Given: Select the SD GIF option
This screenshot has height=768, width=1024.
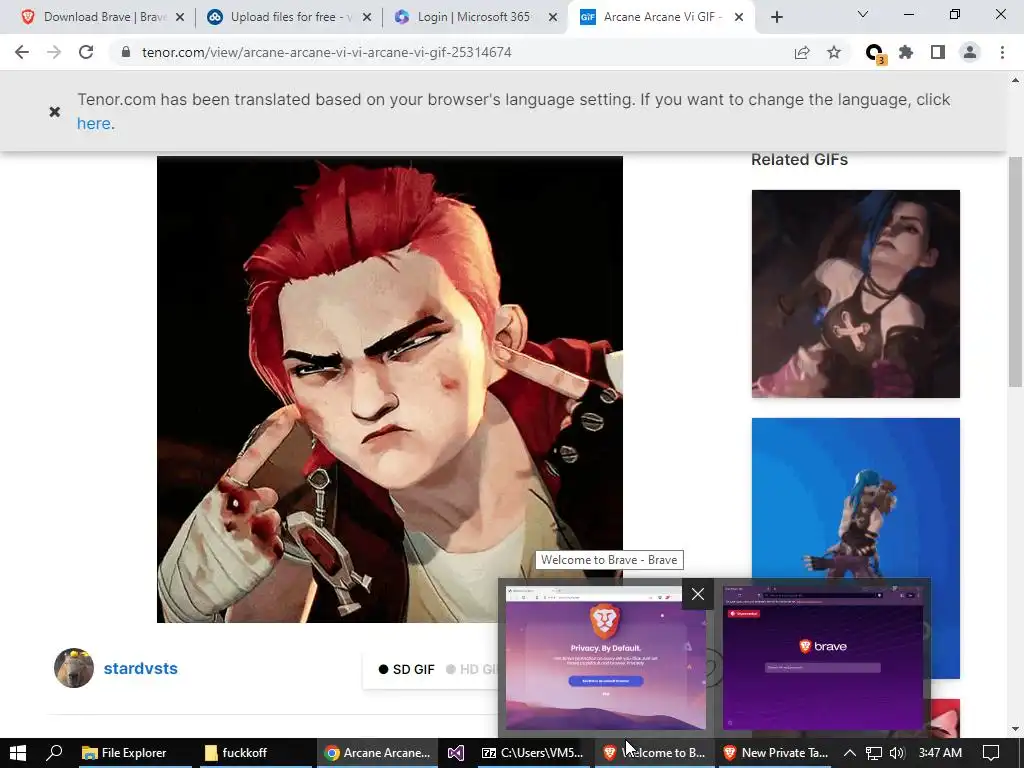Looking at the screenshot, I should click(x=406, y=669).
